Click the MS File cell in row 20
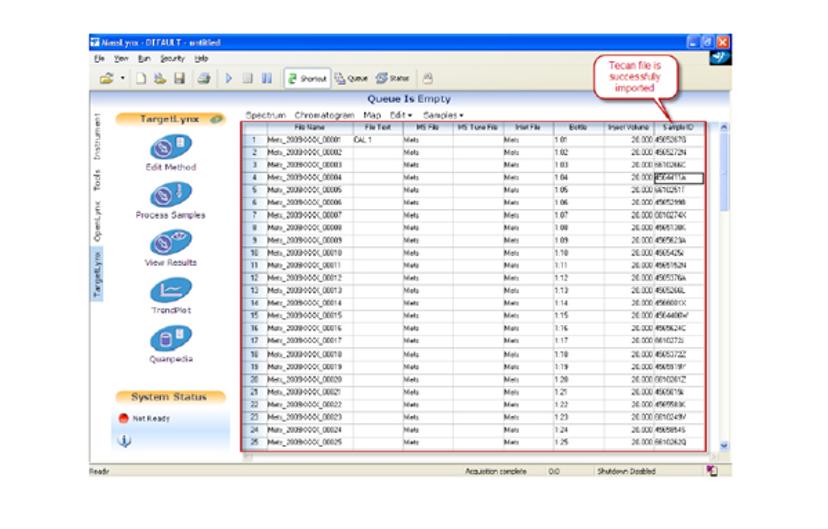Viewport: 828px width, 529px height. [427, 379]
